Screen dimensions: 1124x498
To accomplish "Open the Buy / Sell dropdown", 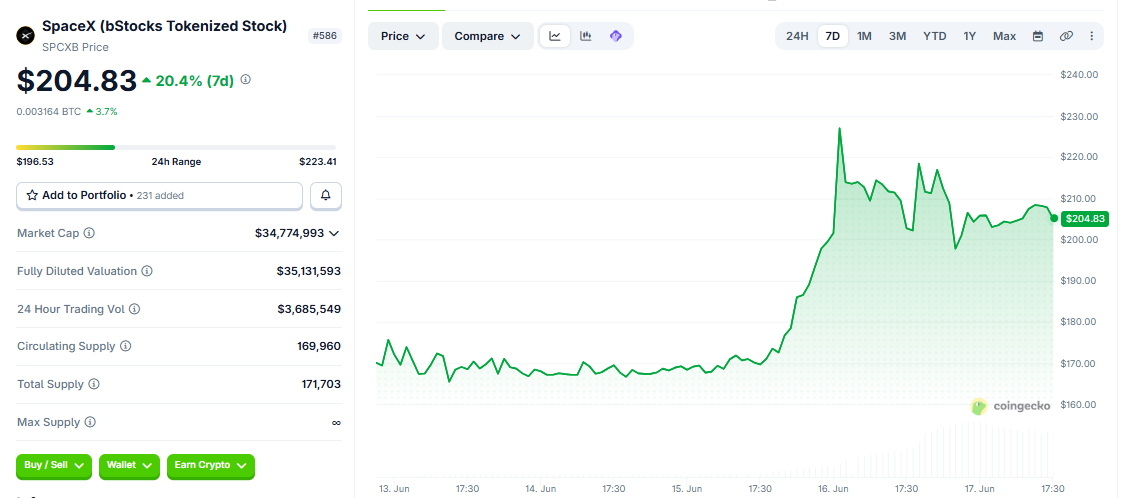I will coord(54,466).
